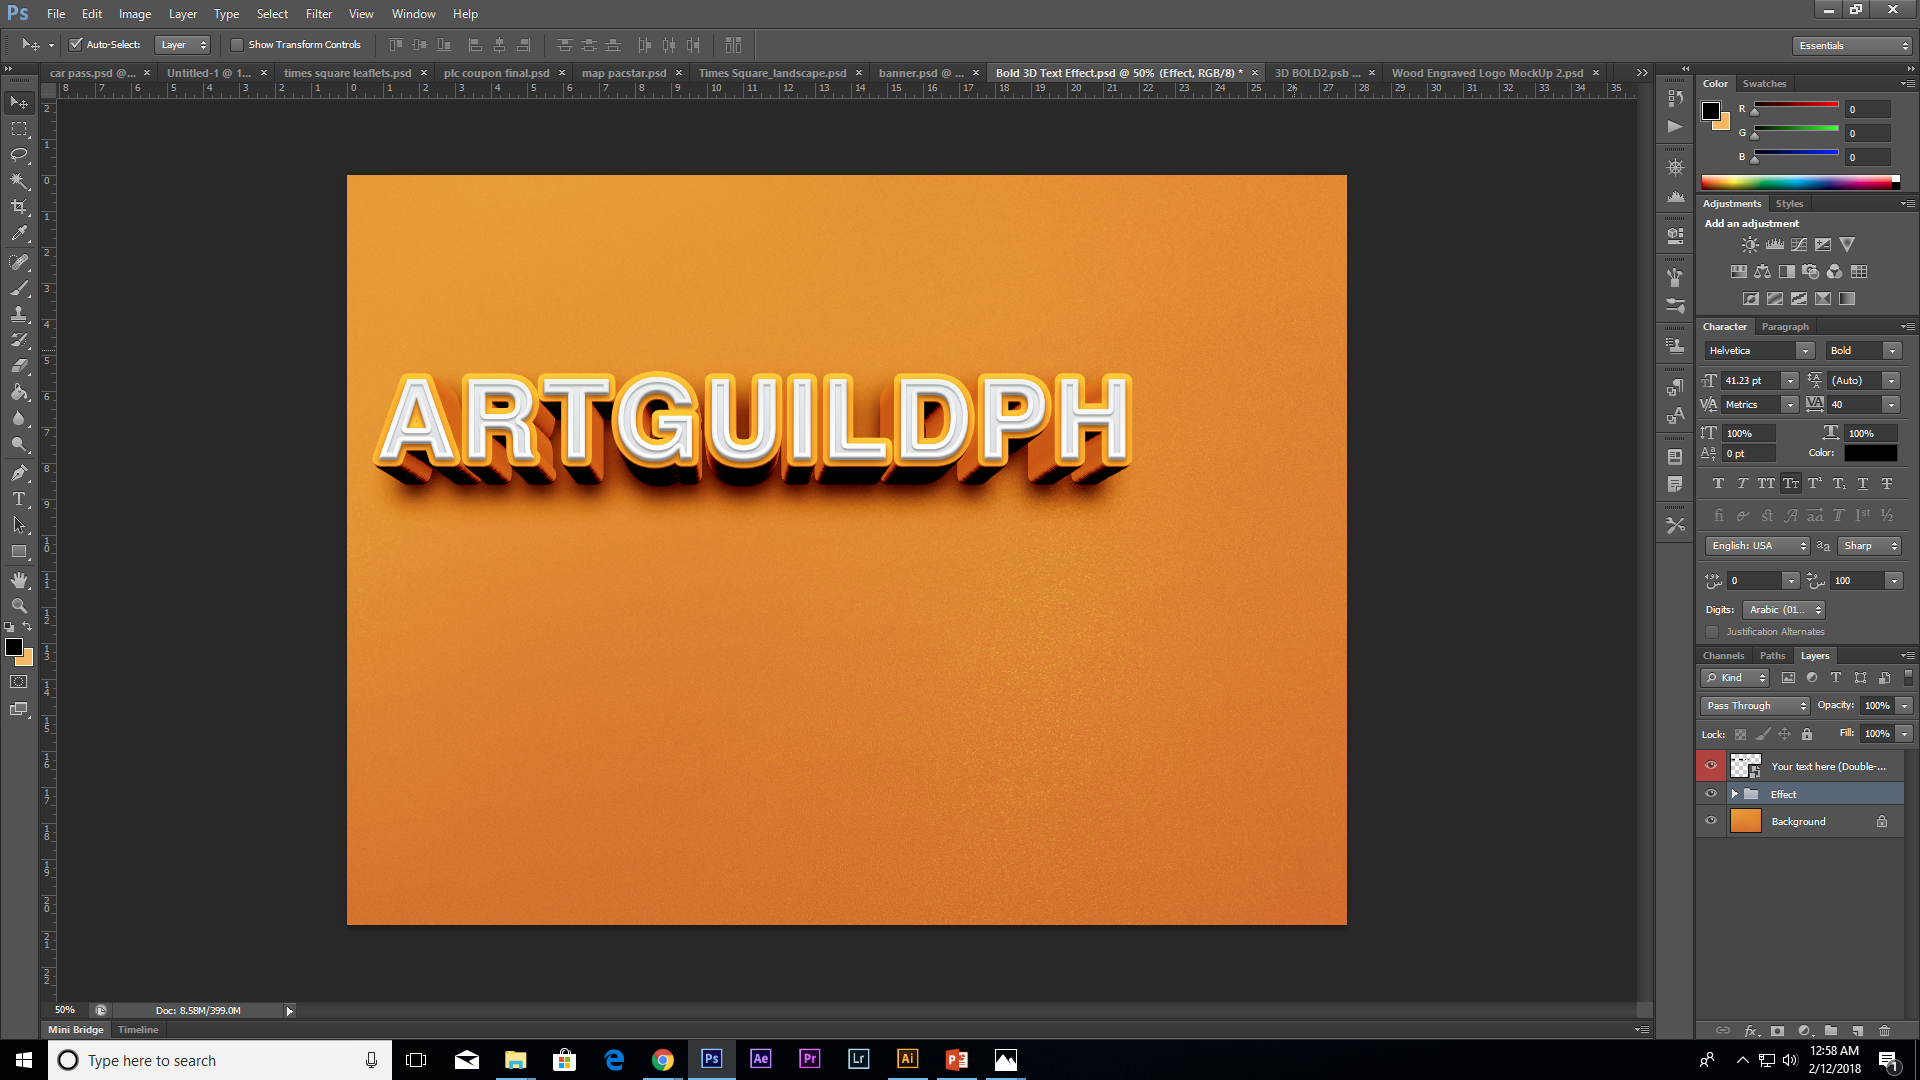Select the Paint Bucket tool

point(19,392)
